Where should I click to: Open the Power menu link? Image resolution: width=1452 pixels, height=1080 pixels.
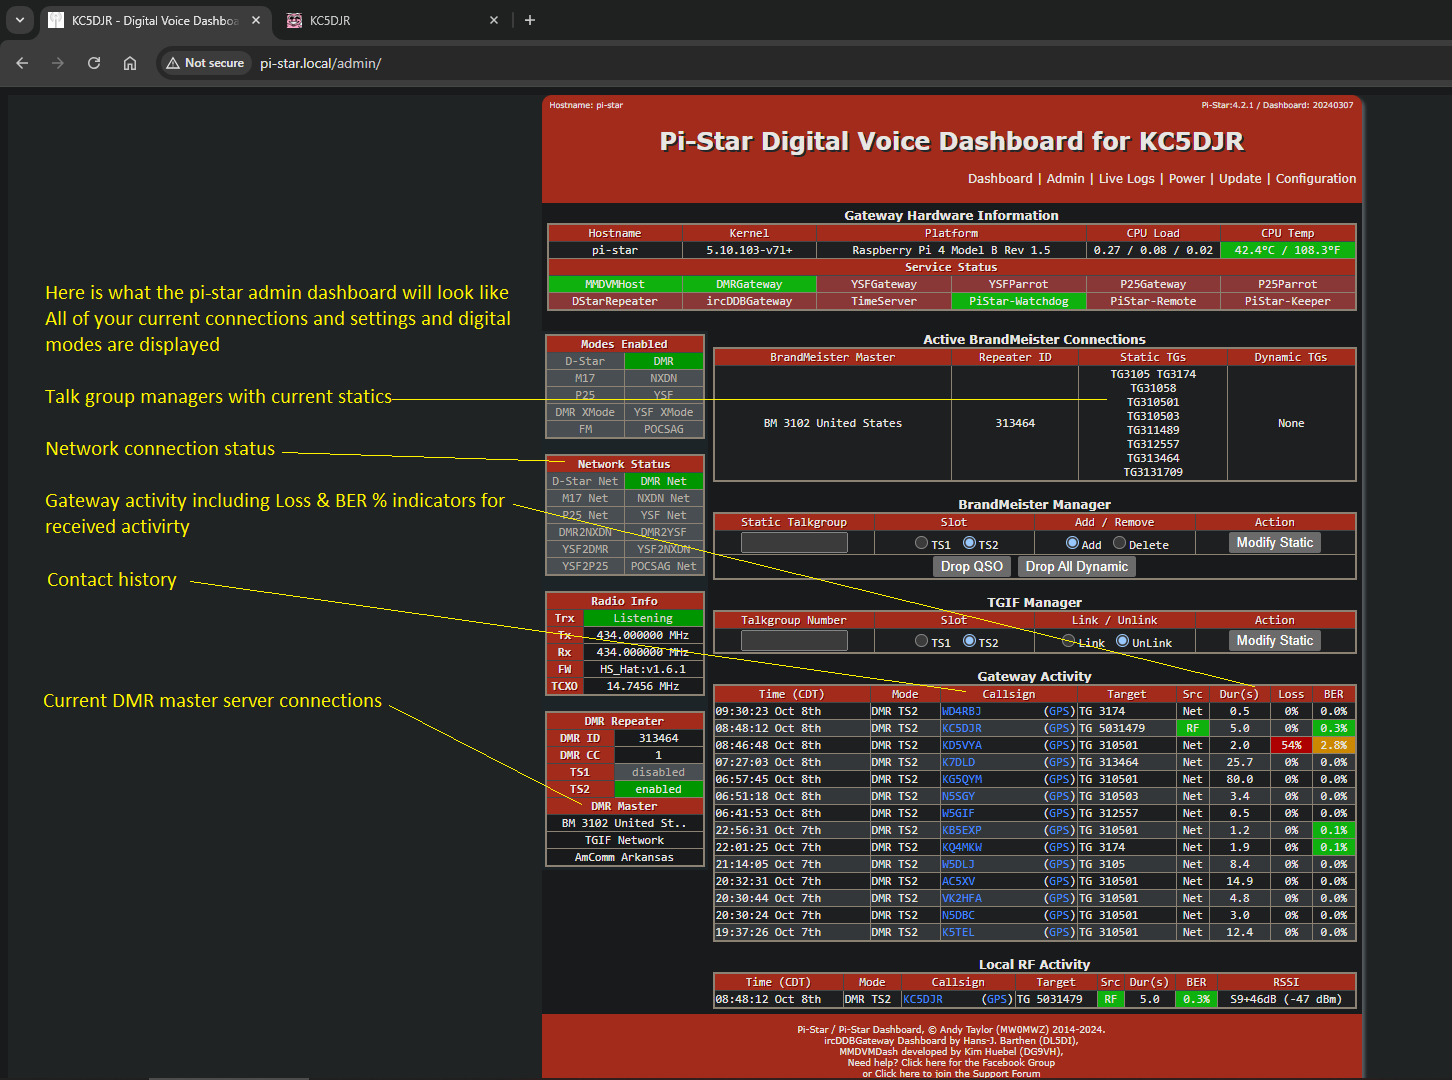coord(1187,179)
